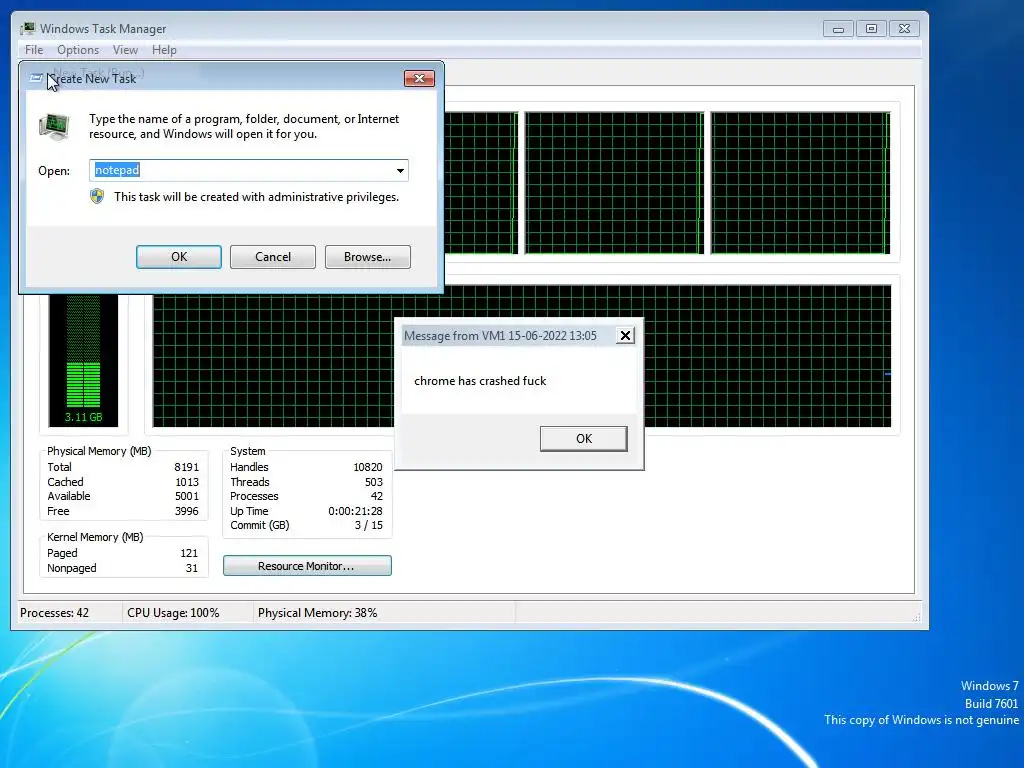Screen dimensions: 1024x768
Task: Click the Total physical memory value 8191
Action: coord(186,467)
